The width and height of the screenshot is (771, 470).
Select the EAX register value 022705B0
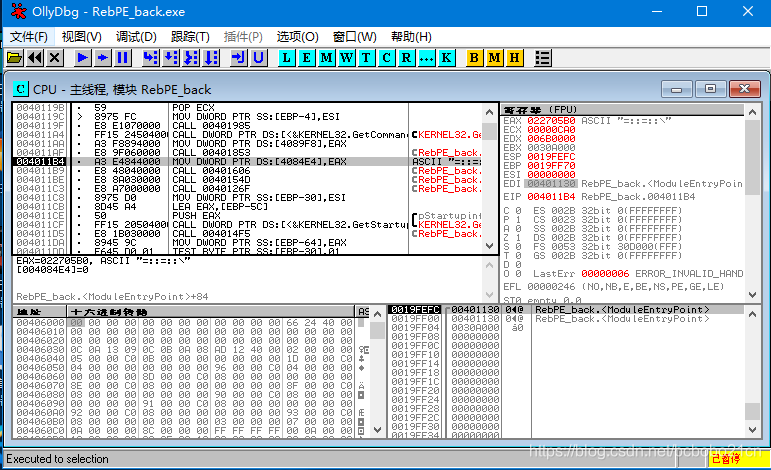click(x=551, y=121)
